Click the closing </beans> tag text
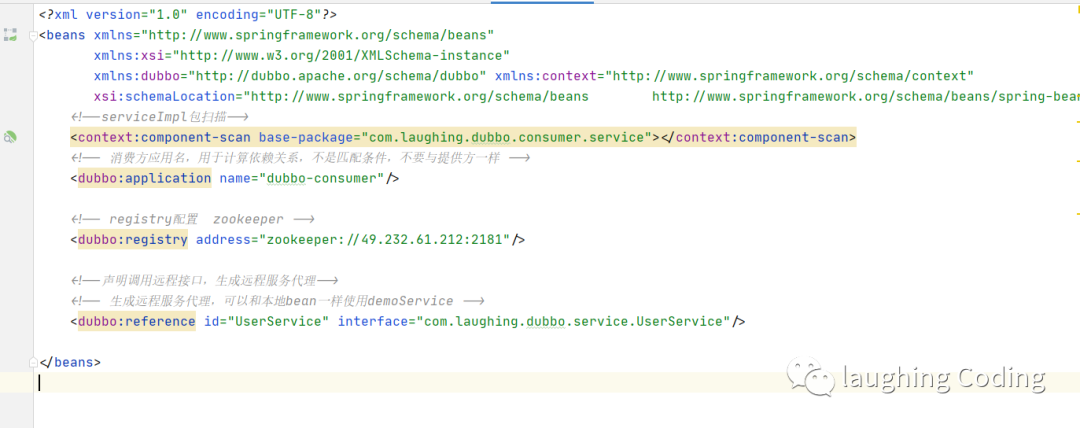The image size is (1080, 428). click(70, 363)
